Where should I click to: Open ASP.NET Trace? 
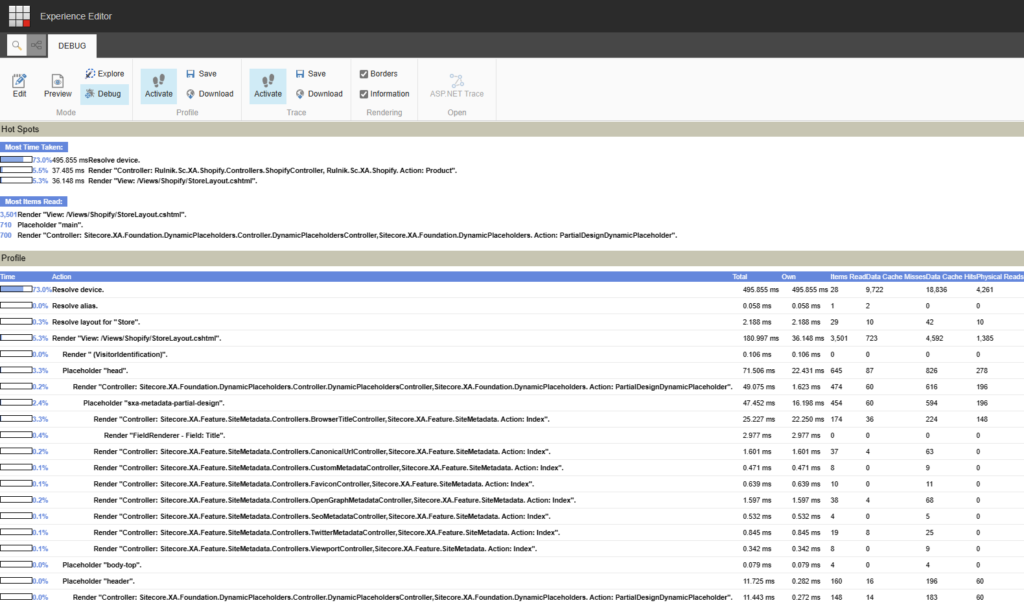point(456,84)
